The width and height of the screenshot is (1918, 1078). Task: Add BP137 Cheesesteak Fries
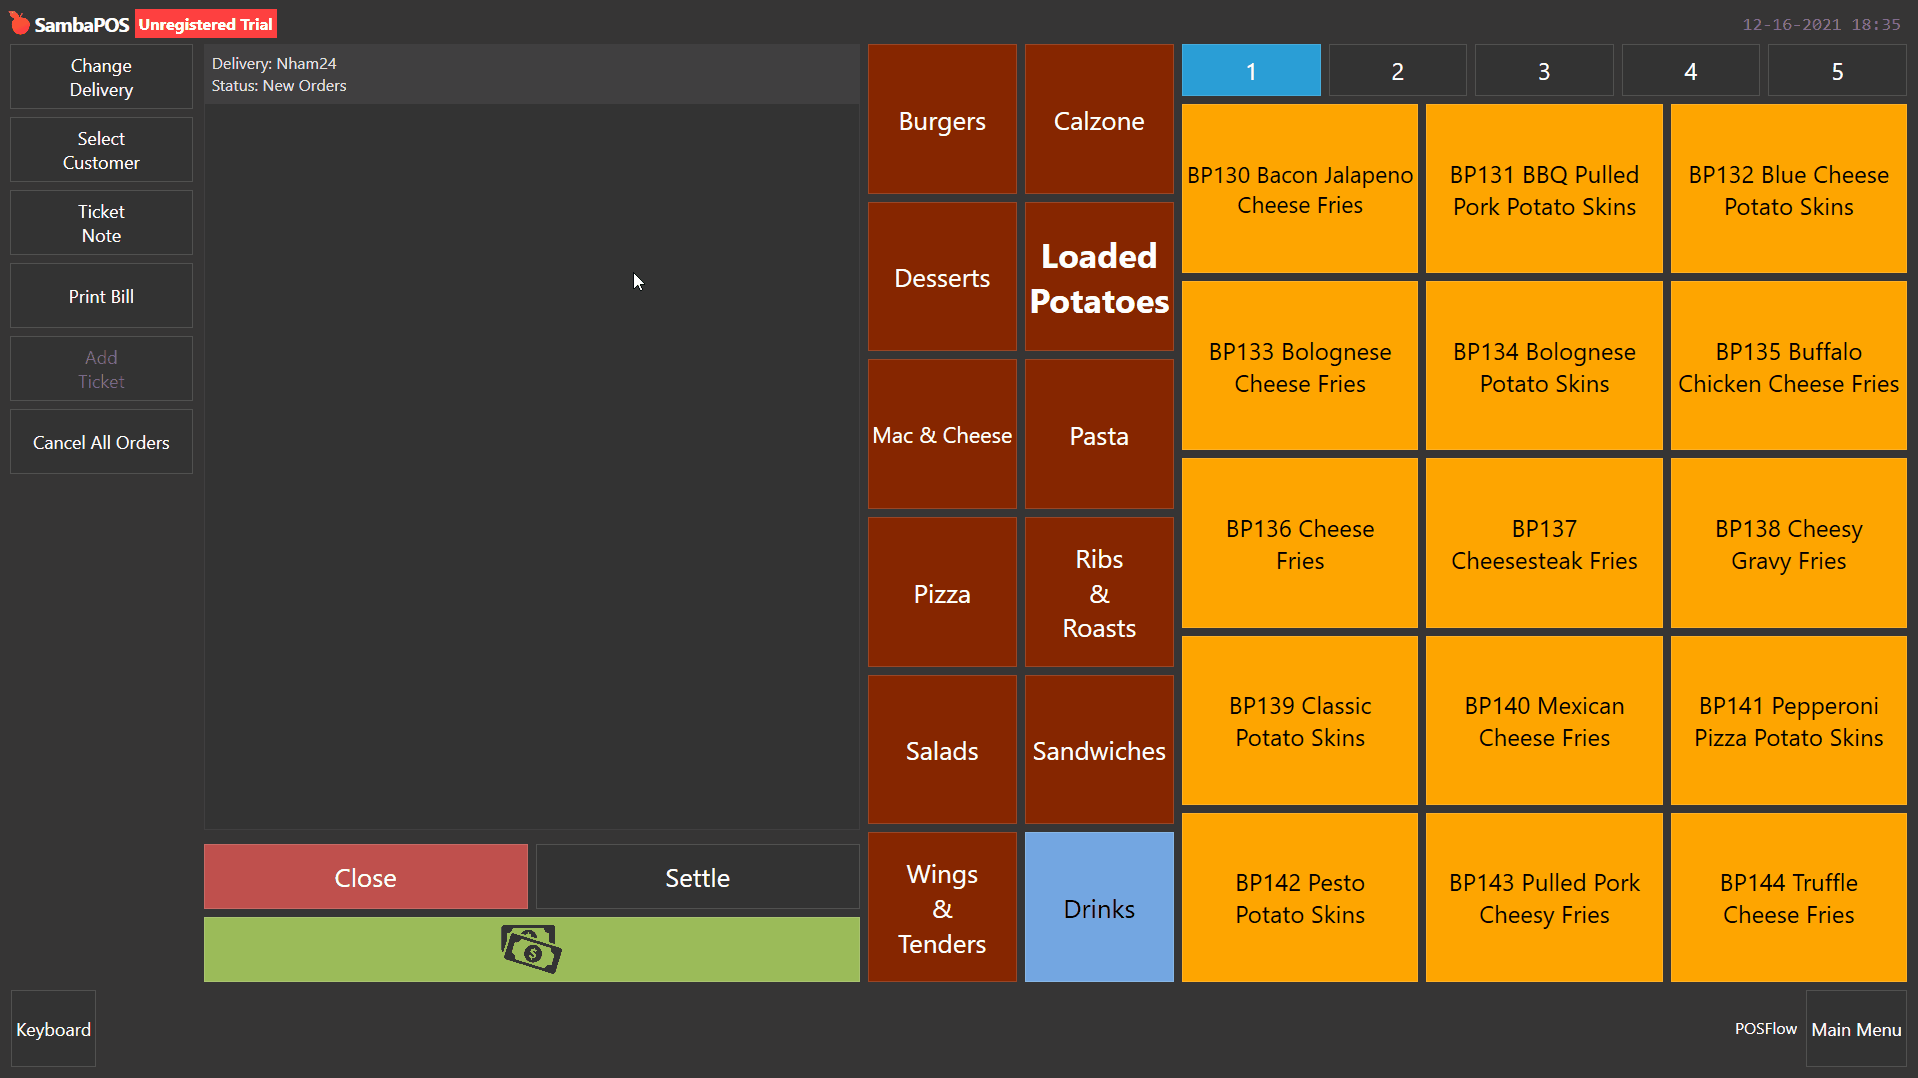click(1544, 543)
